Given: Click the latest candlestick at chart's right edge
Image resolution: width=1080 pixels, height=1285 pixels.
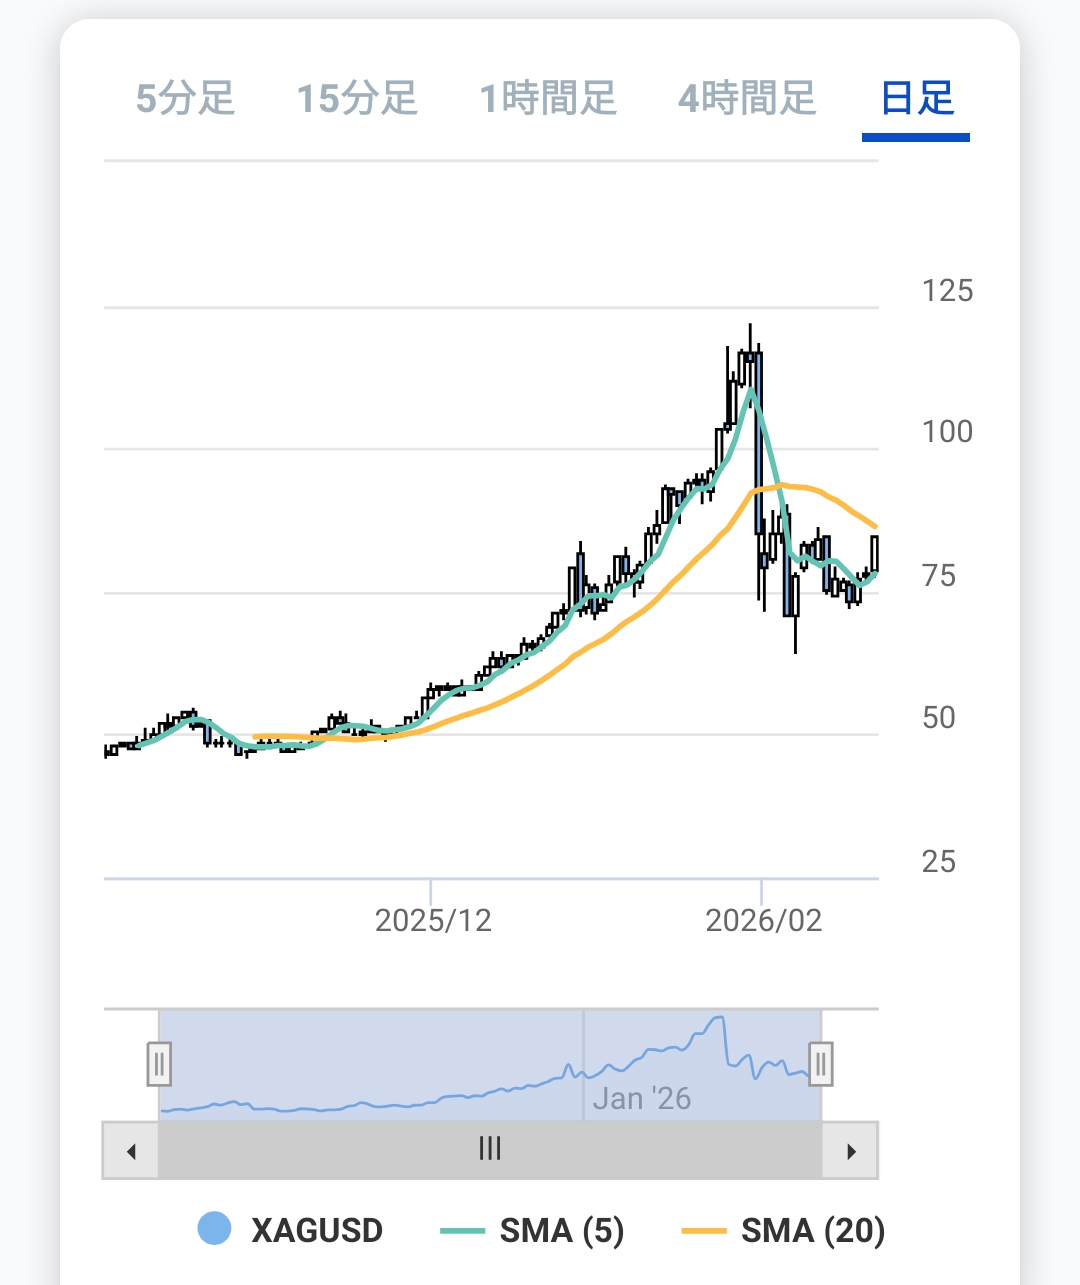Looking at the screenshot, I should click(875, 553).
